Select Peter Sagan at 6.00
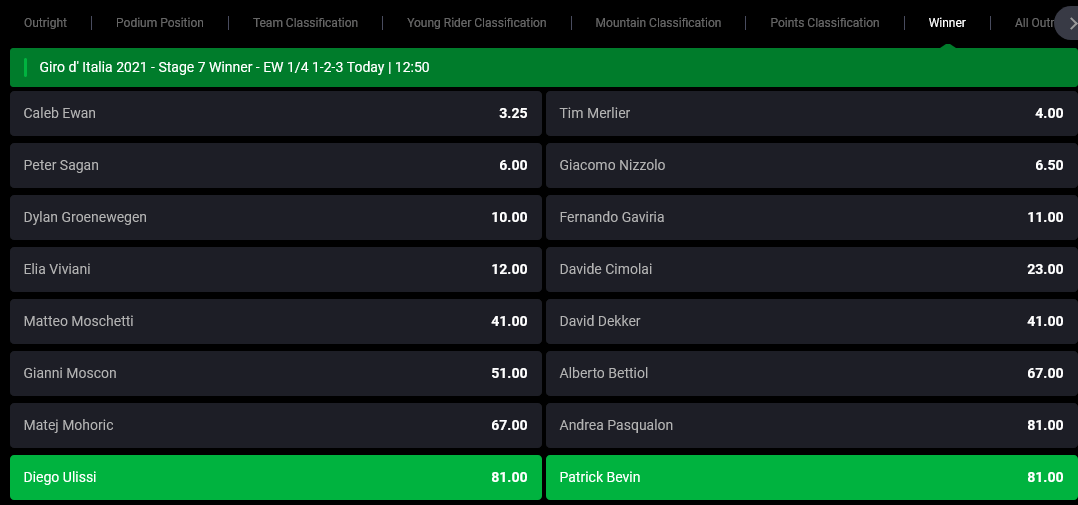This screenshot has width=1078, height=505. tap(276, 166)
